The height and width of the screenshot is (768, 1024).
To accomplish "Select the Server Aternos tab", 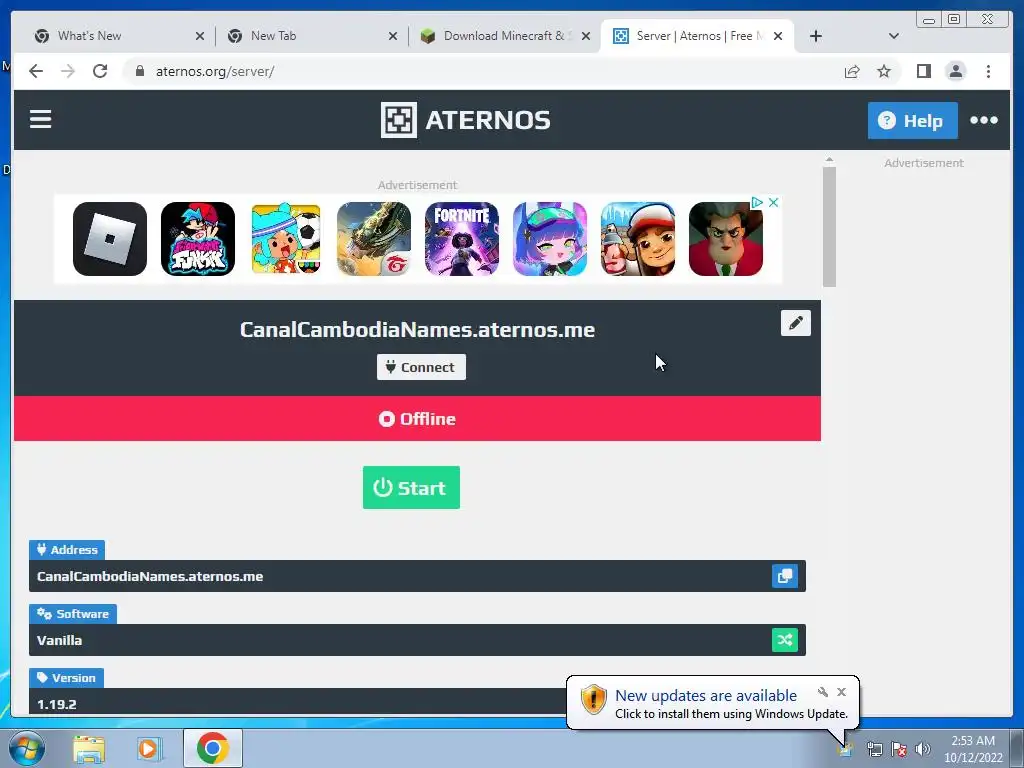I will coord(697,36).
